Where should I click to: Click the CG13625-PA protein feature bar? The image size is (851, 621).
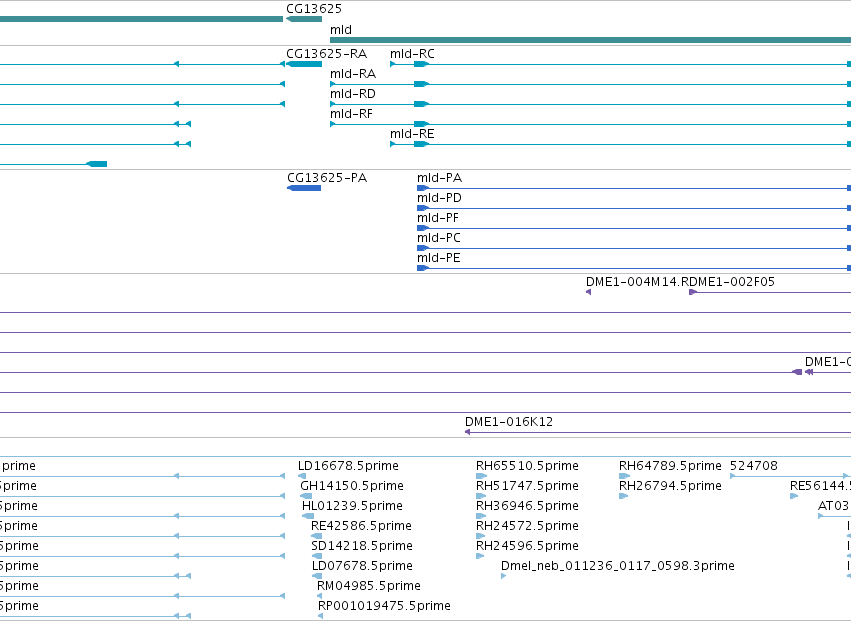(x=304, y=188)
